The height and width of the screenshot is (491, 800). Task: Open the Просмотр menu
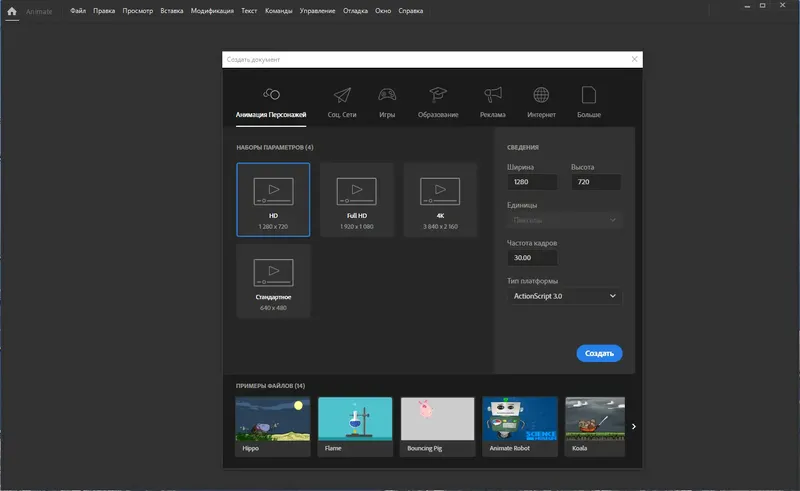coord(138,11)
